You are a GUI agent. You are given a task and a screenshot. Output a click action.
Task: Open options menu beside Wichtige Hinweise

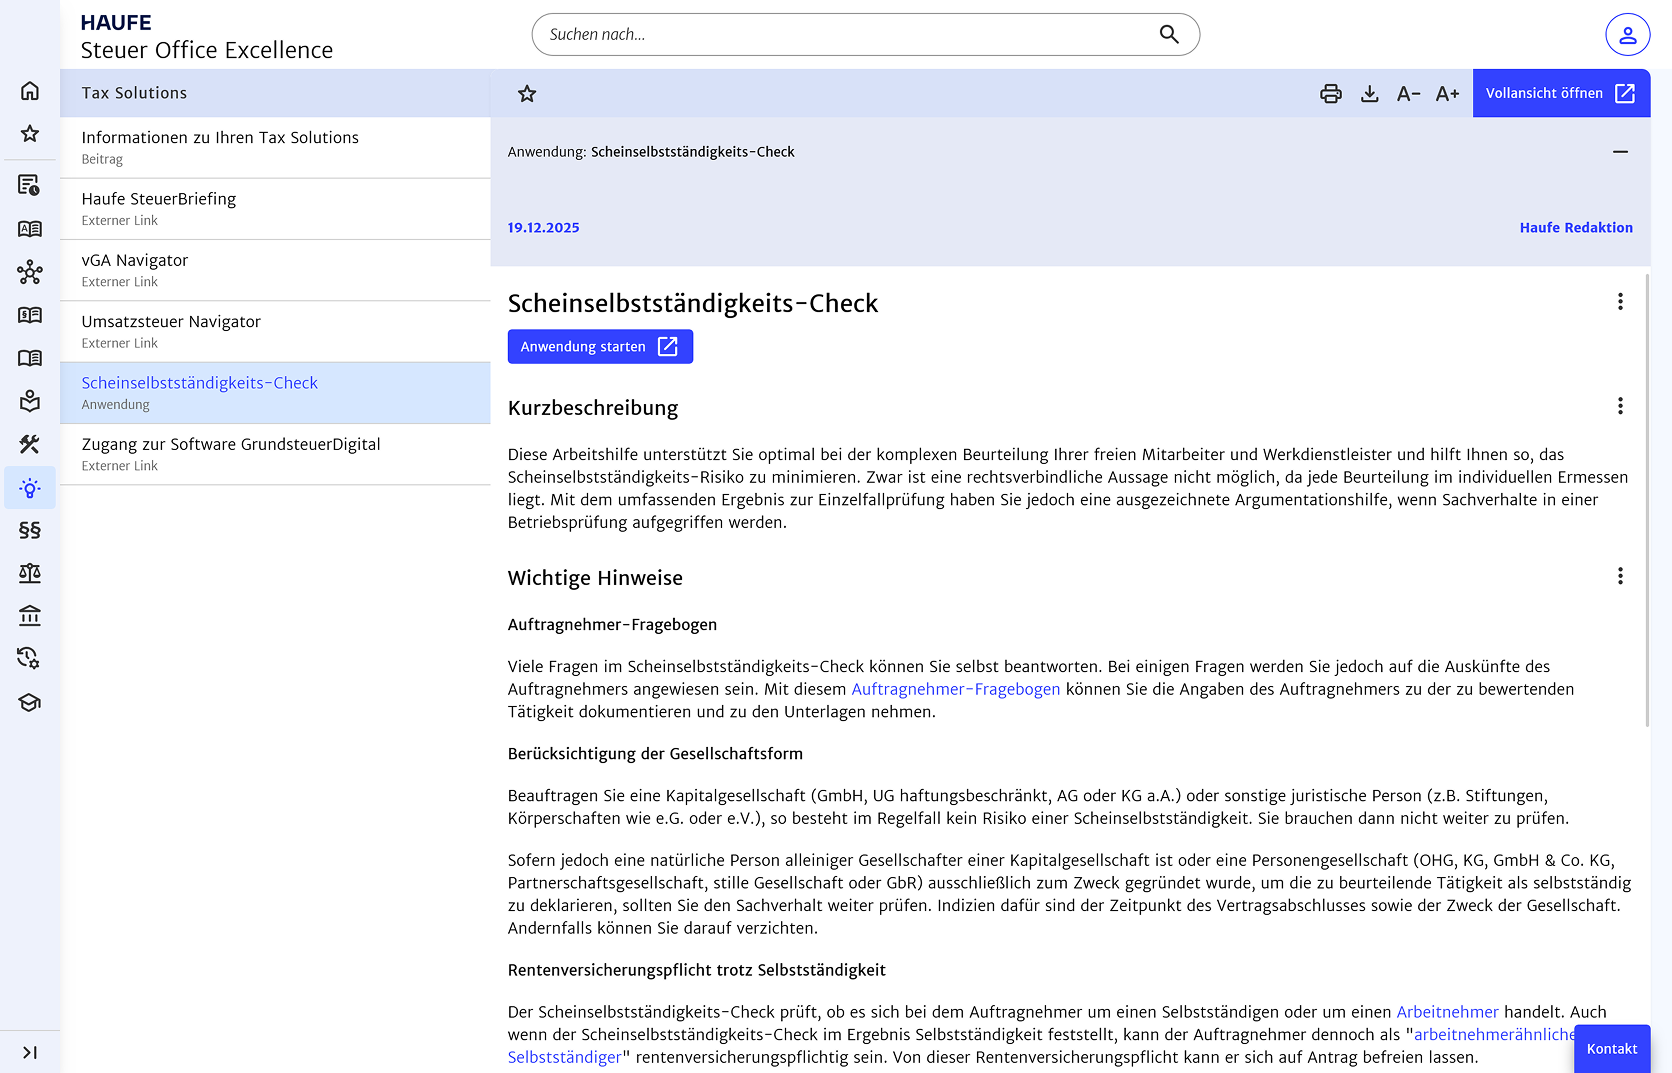pos(1620,576)
